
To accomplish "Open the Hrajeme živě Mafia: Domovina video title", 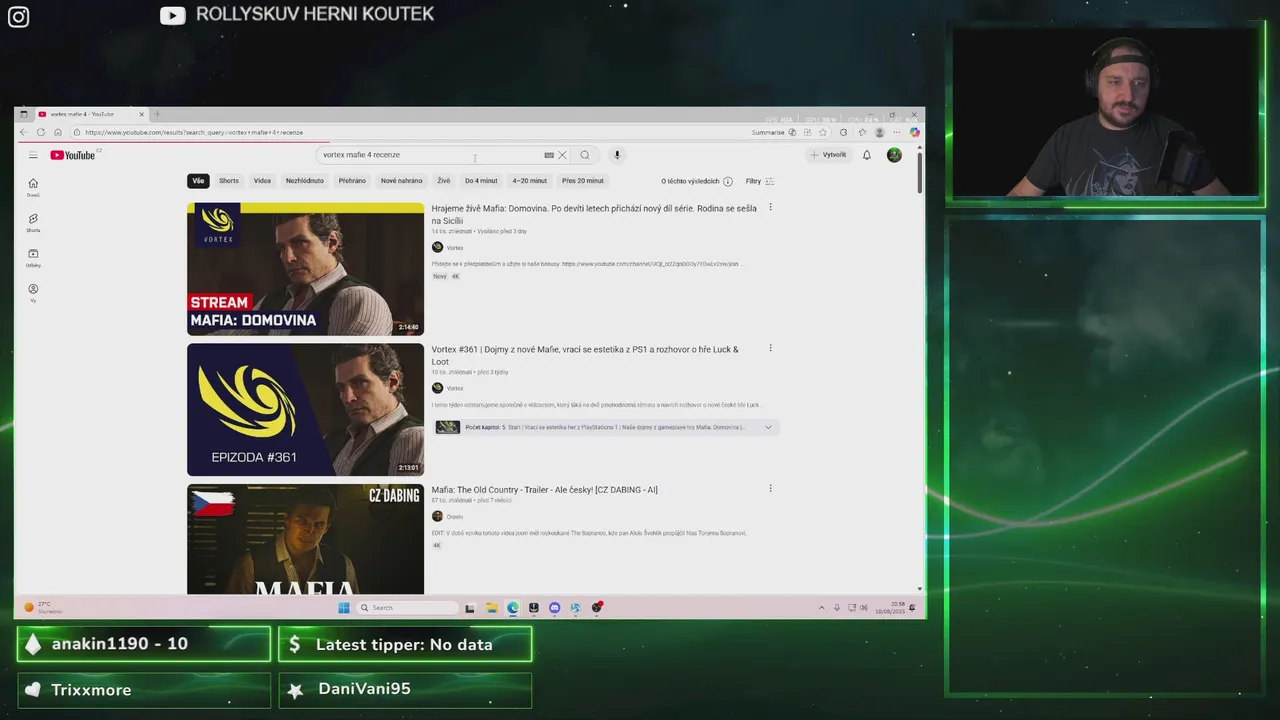I will [x=594, y=214].
